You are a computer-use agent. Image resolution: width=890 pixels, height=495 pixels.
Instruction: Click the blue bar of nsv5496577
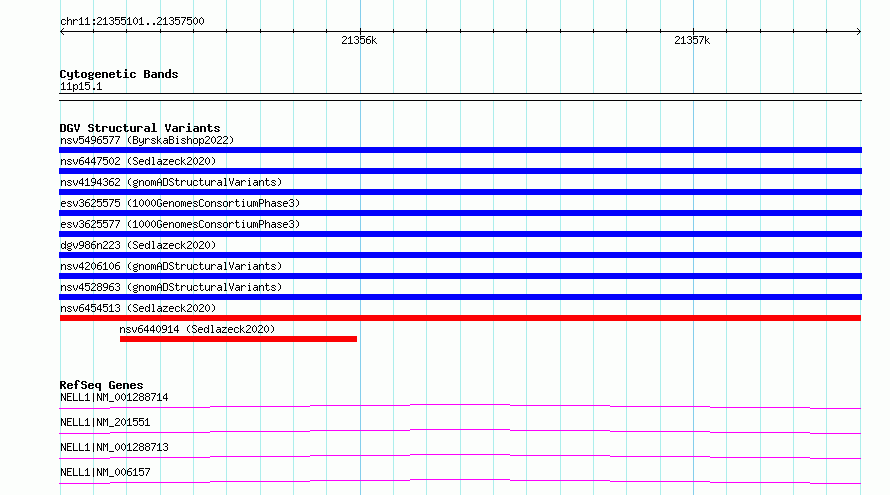(x=460, y=150)
